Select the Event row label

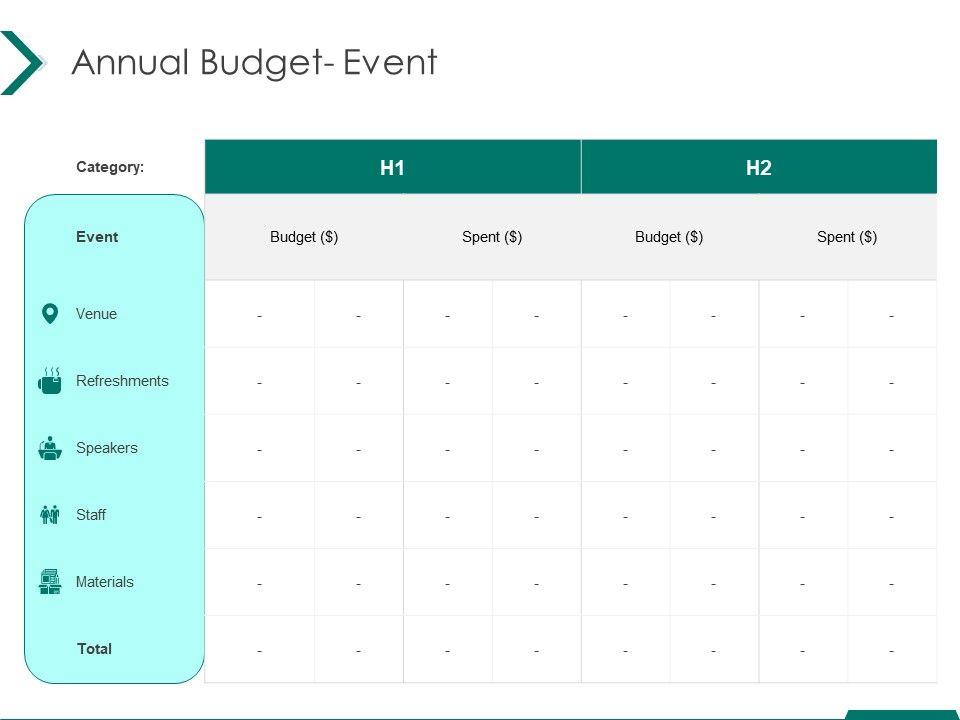97,237
